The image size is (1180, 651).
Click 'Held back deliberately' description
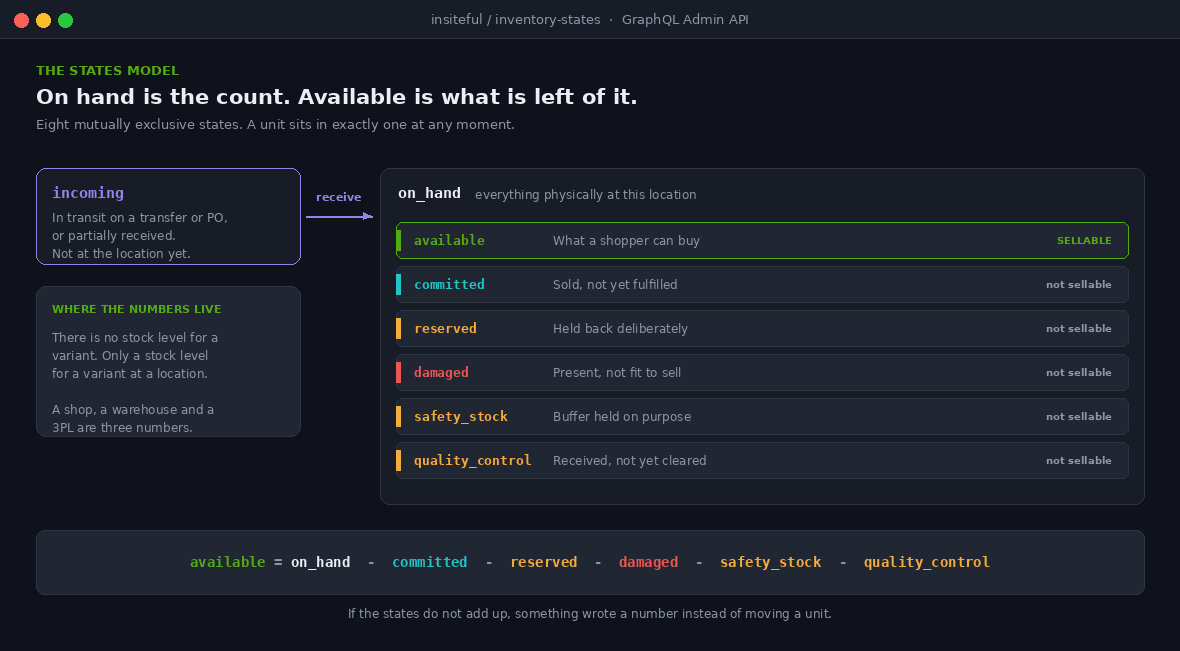coord(620,329)
